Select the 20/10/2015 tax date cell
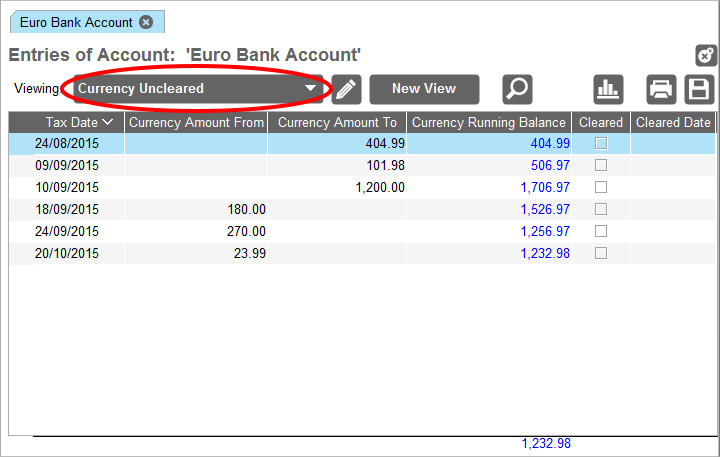The height and width of the screenshot is (457, 720). pos(67,254)
